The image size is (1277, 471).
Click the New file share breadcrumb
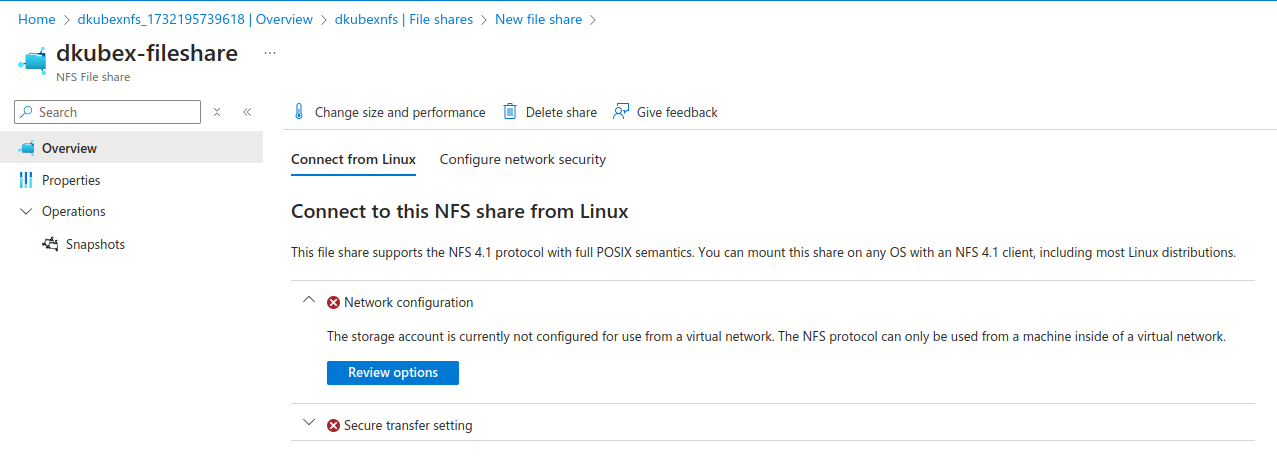(x=538, y=19)
